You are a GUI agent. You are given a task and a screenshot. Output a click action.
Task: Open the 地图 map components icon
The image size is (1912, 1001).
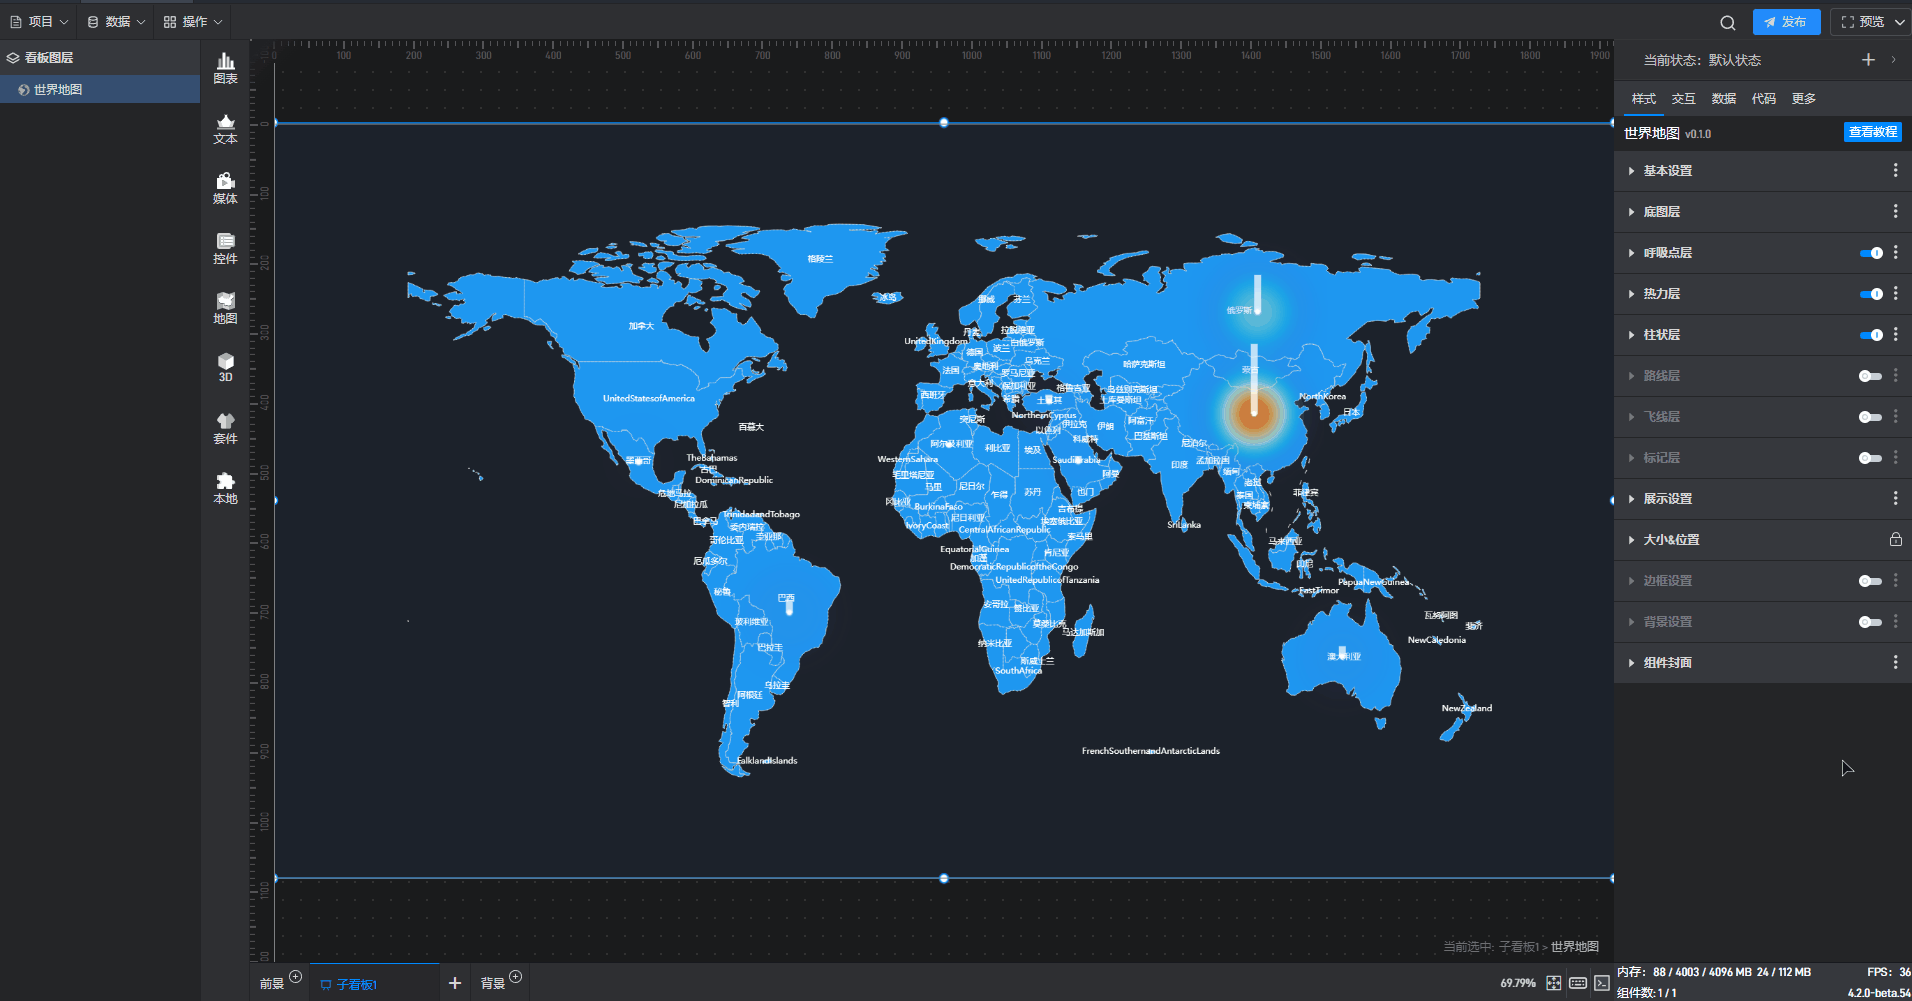click(225, 308)
